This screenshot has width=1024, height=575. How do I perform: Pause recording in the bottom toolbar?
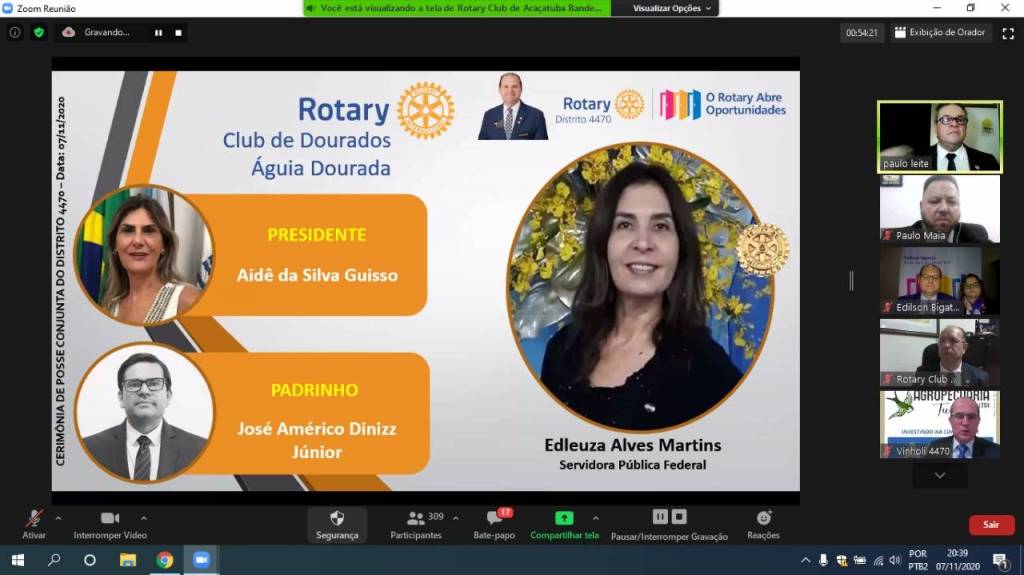coord(659,517)
